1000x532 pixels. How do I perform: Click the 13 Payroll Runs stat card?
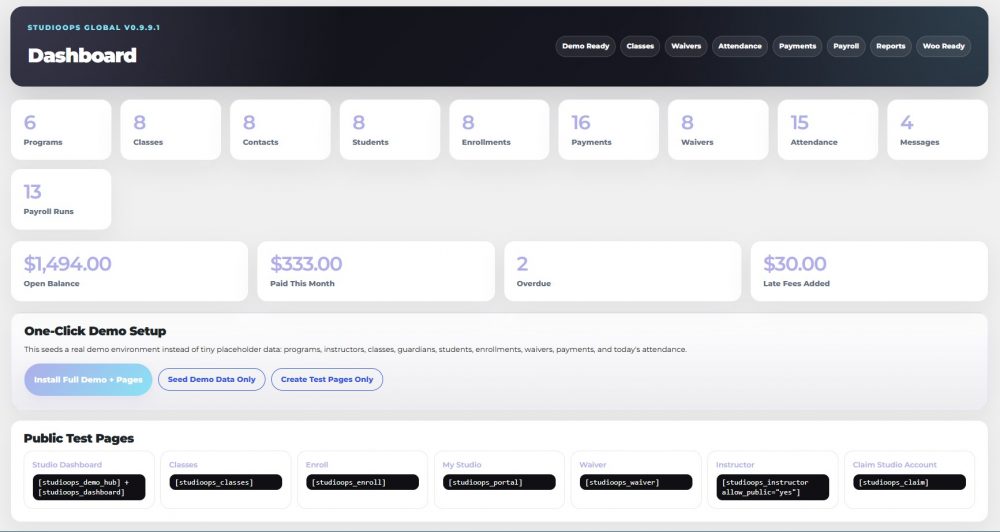coord(61,199)
